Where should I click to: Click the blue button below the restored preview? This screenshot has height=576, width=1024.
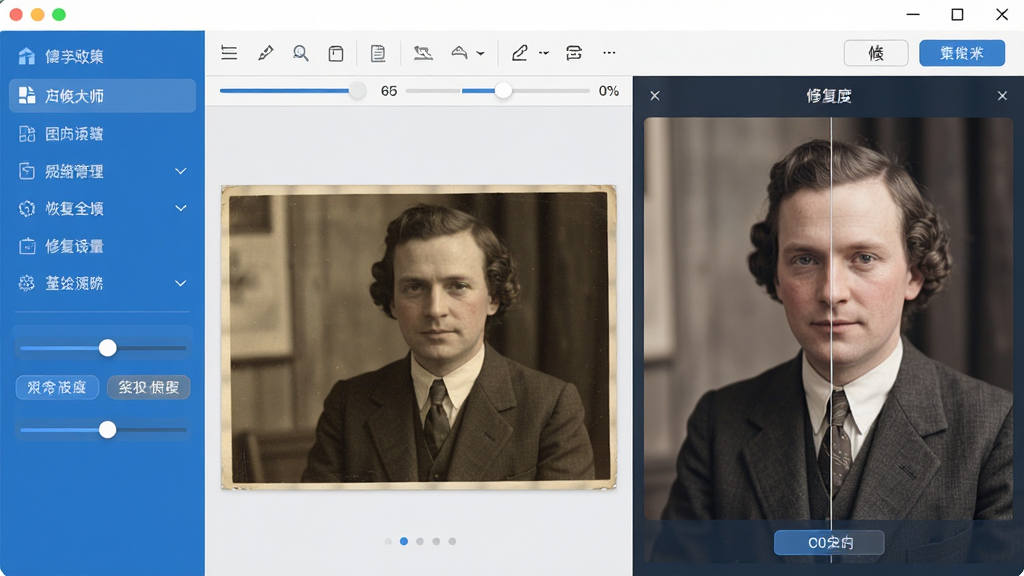coord(829,543)
